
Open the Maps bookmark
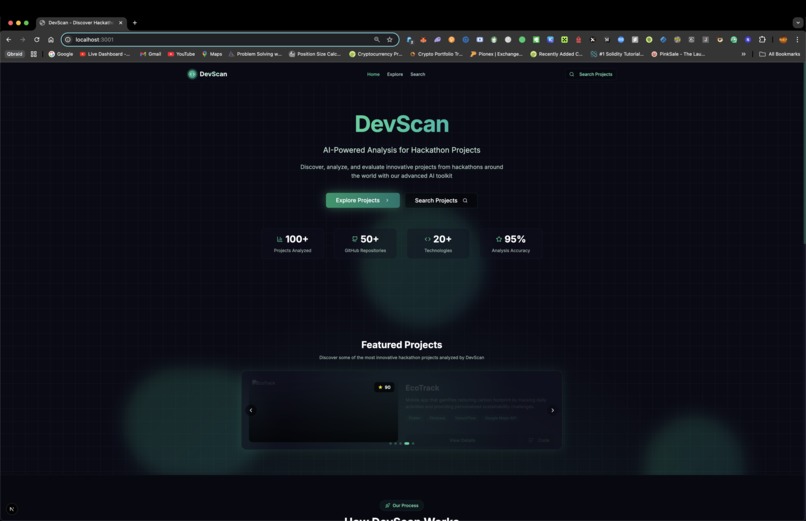pyautogui.click(x=212, y=54)
